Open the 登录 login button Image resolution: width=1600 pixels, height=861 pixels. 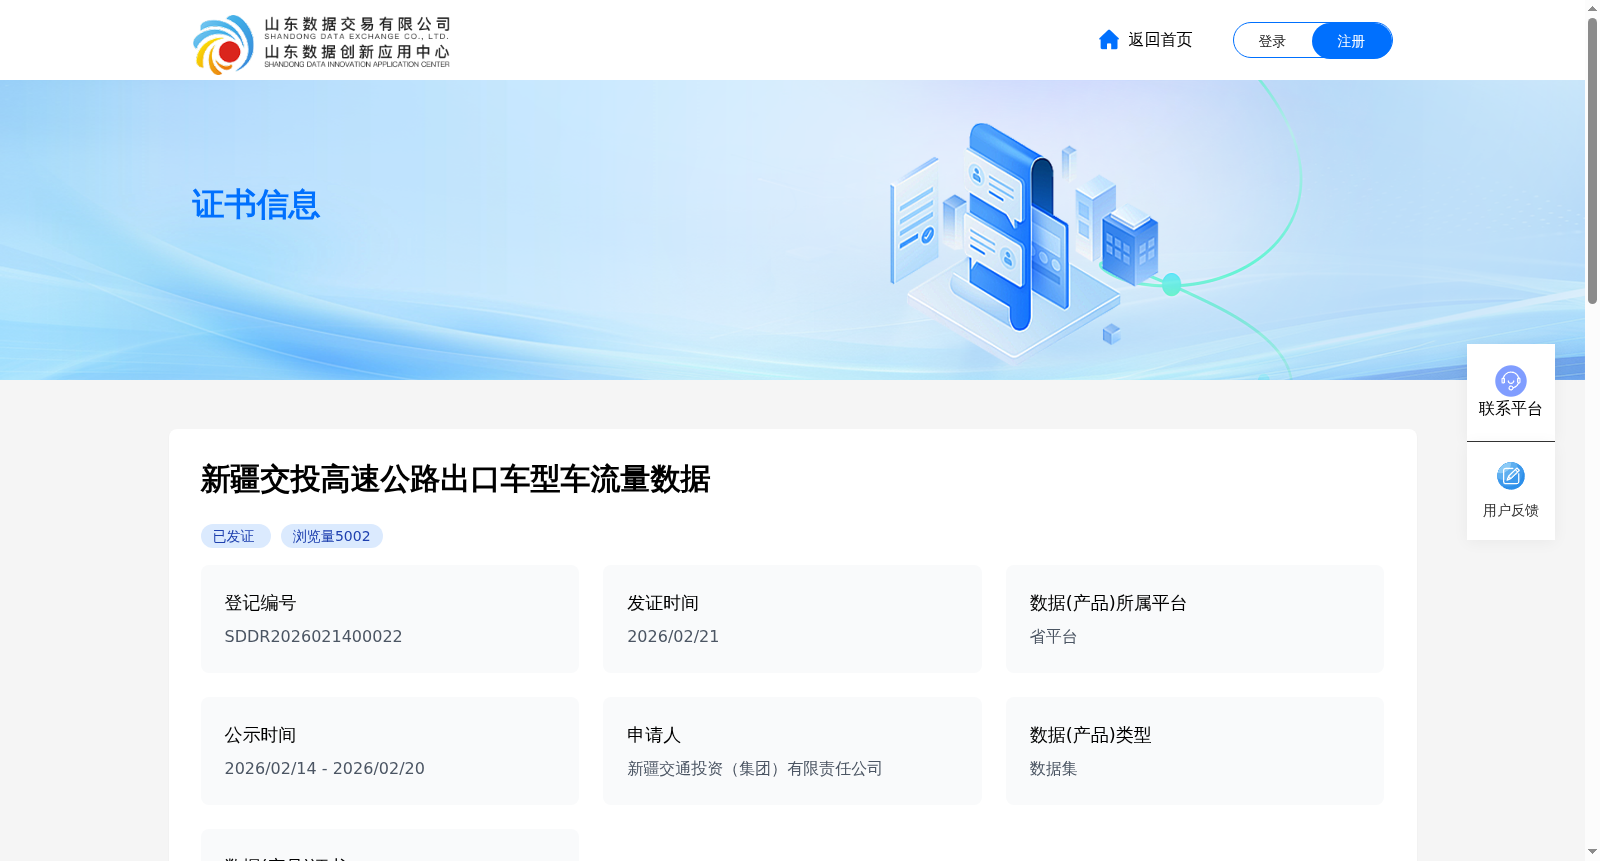1272,41
